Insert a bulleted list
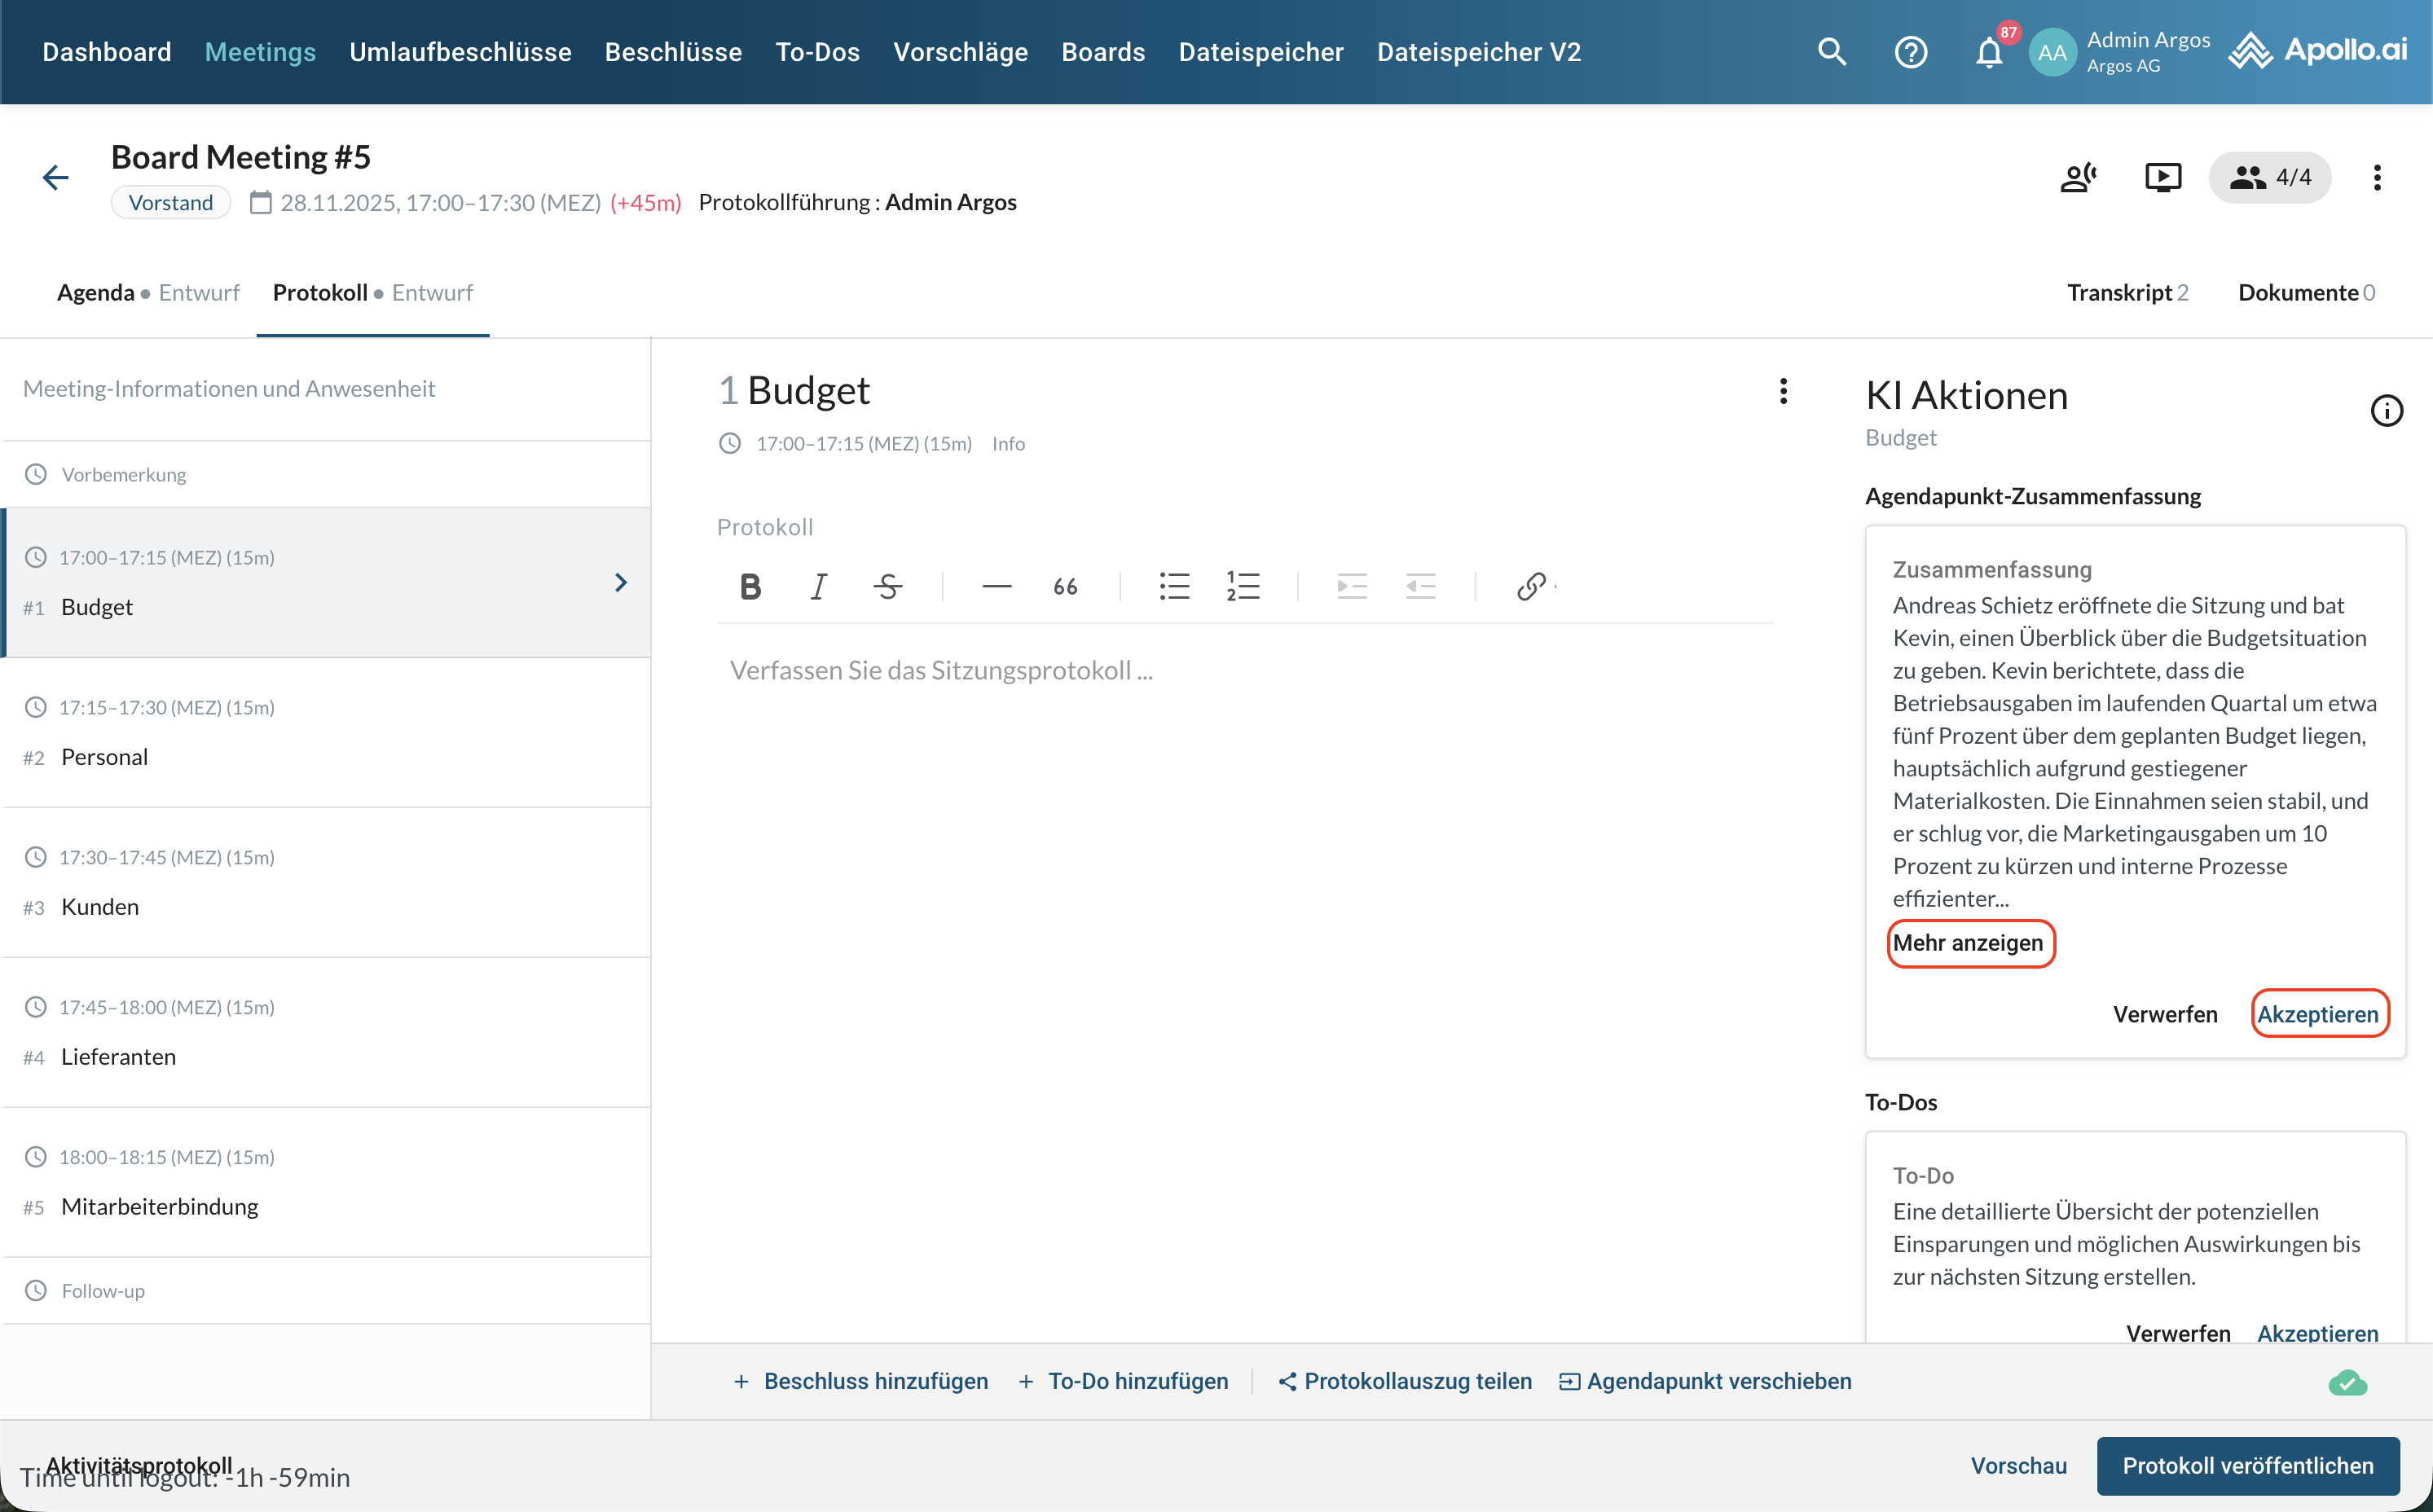 1174,586
